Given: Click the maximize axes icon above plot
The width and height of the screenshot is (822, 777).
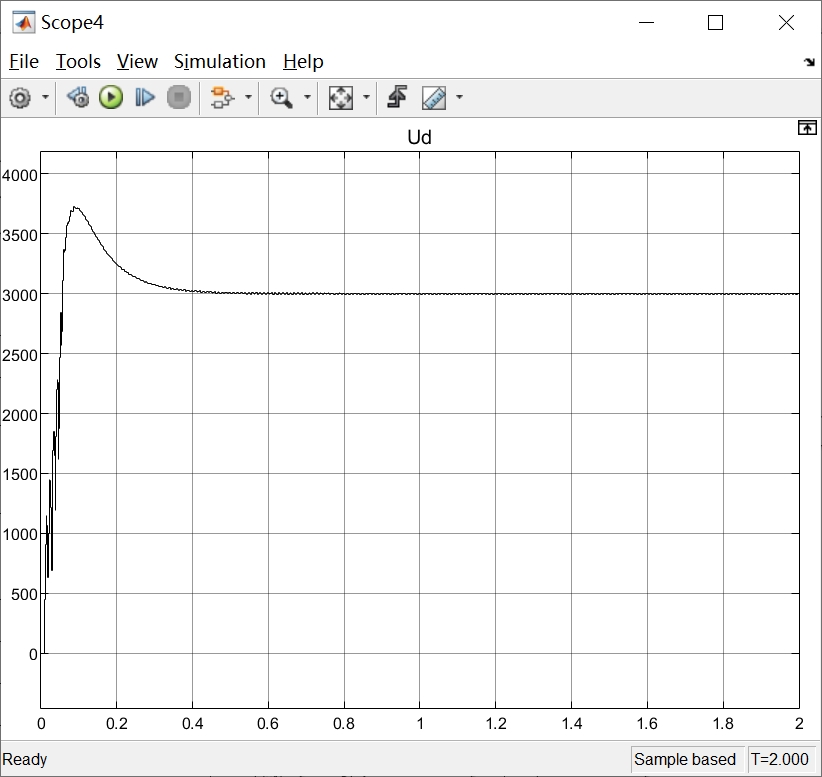Looking at the screenshot, I should [807, 128].
